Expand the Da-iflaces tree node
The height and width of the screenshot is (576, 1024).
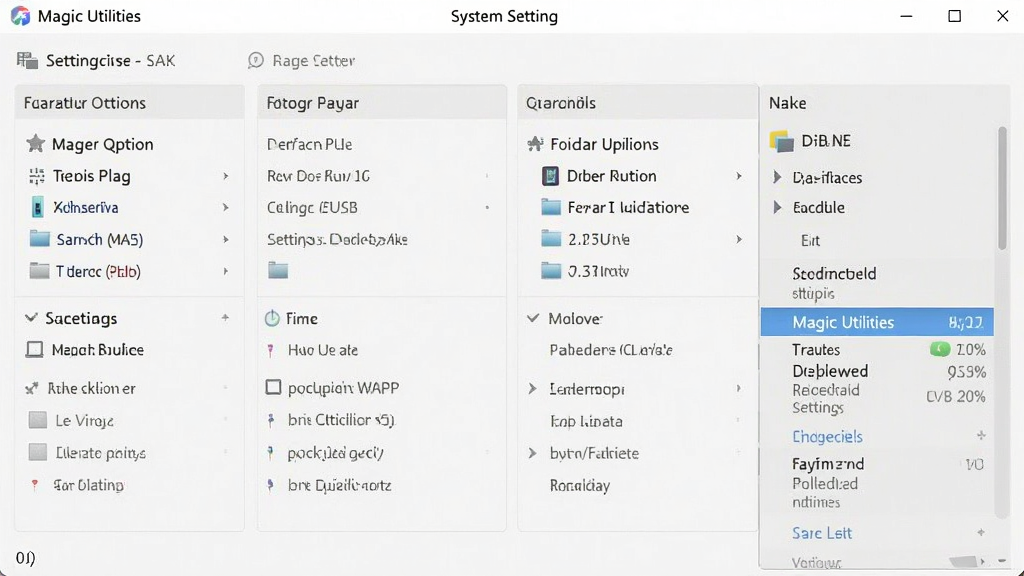coord(777,177)
